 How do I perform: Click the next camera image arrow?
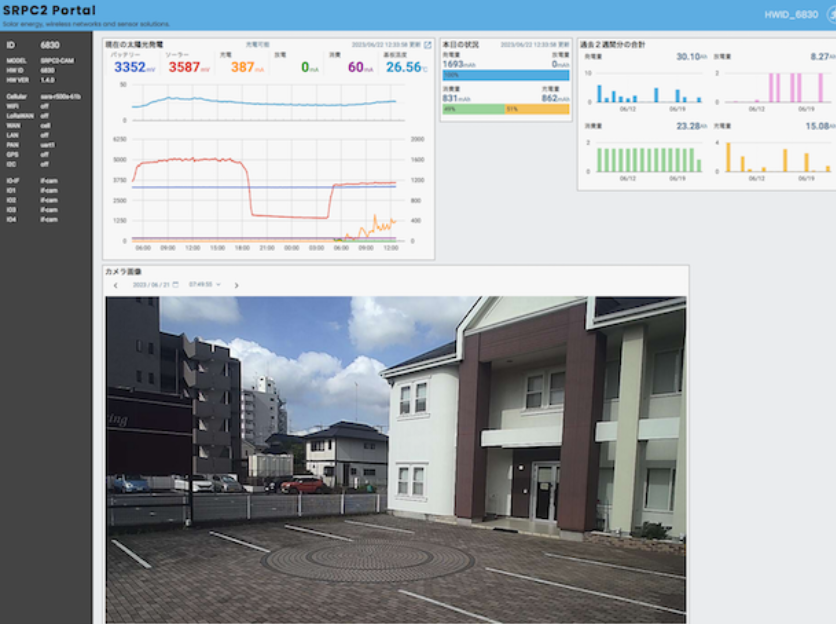pos(236,285)
